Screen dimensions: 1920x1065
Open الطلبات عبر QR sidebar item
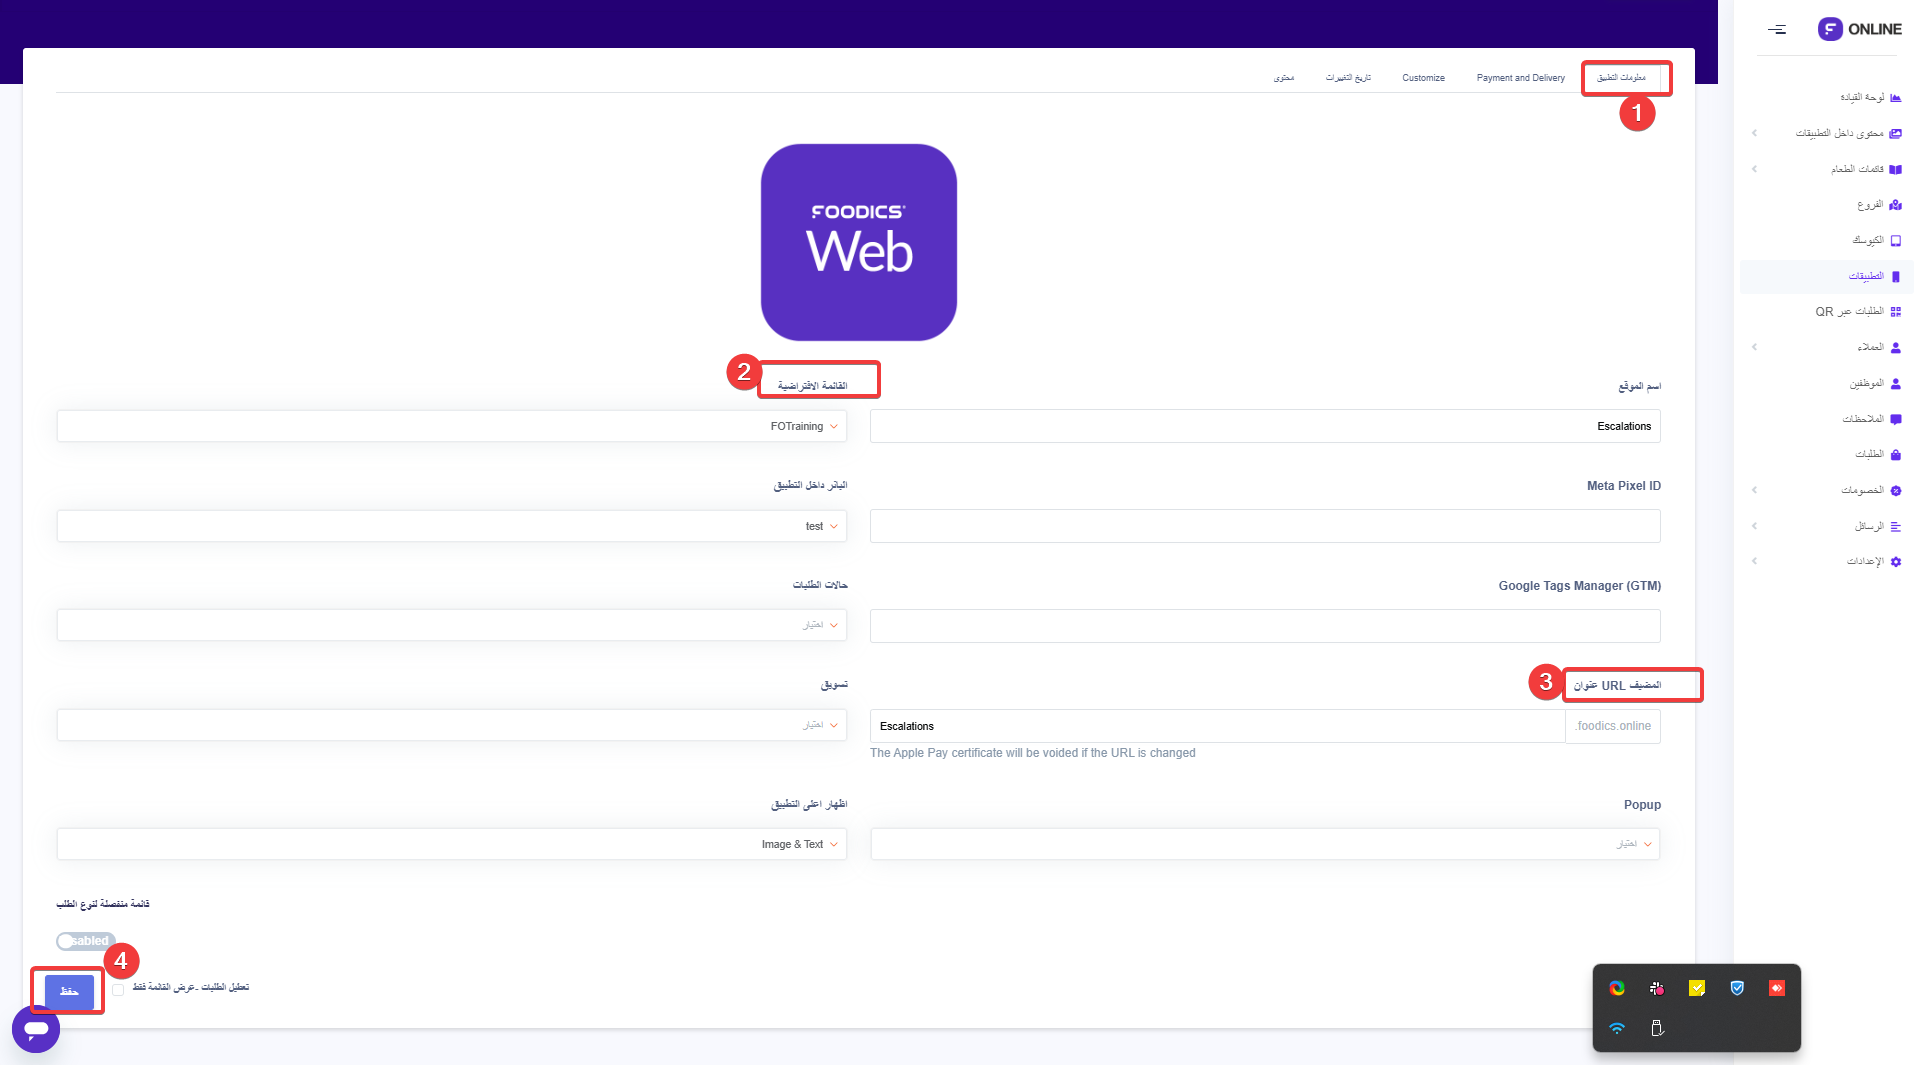1858,312
